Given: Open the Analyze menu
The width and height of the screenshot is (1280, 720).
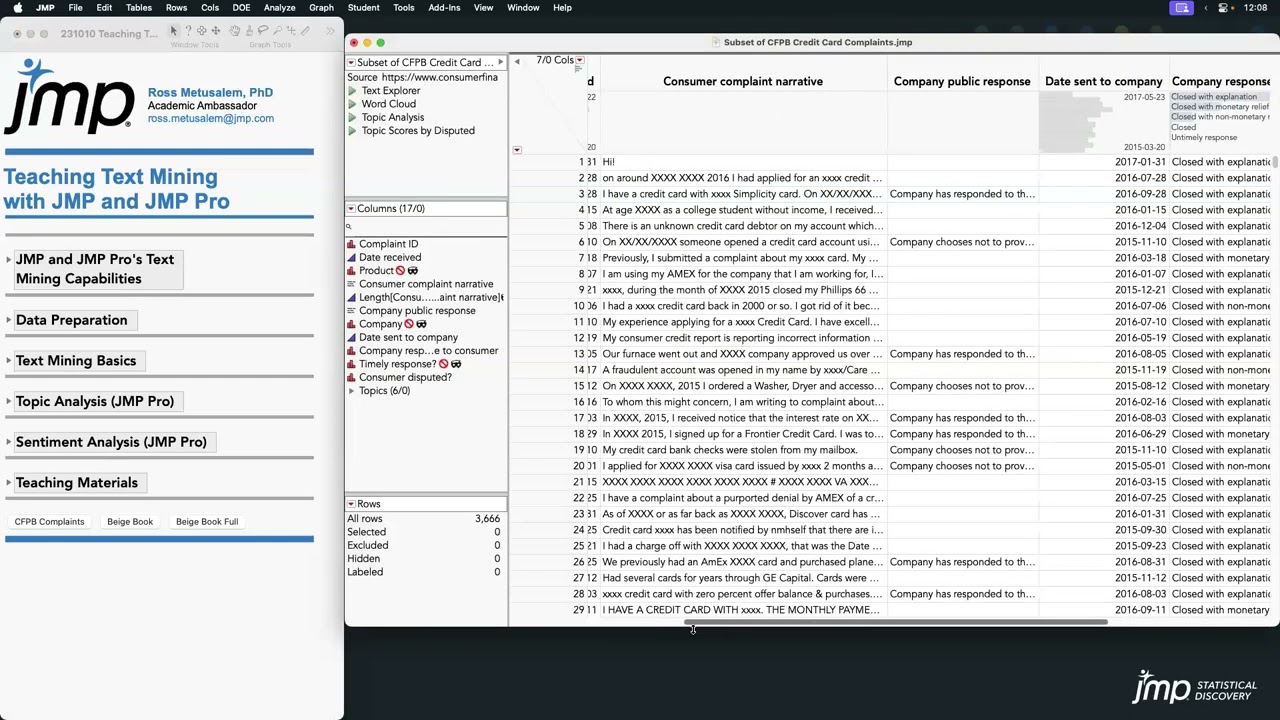Looking at the screenshot, I should click(x=279, y=8).
